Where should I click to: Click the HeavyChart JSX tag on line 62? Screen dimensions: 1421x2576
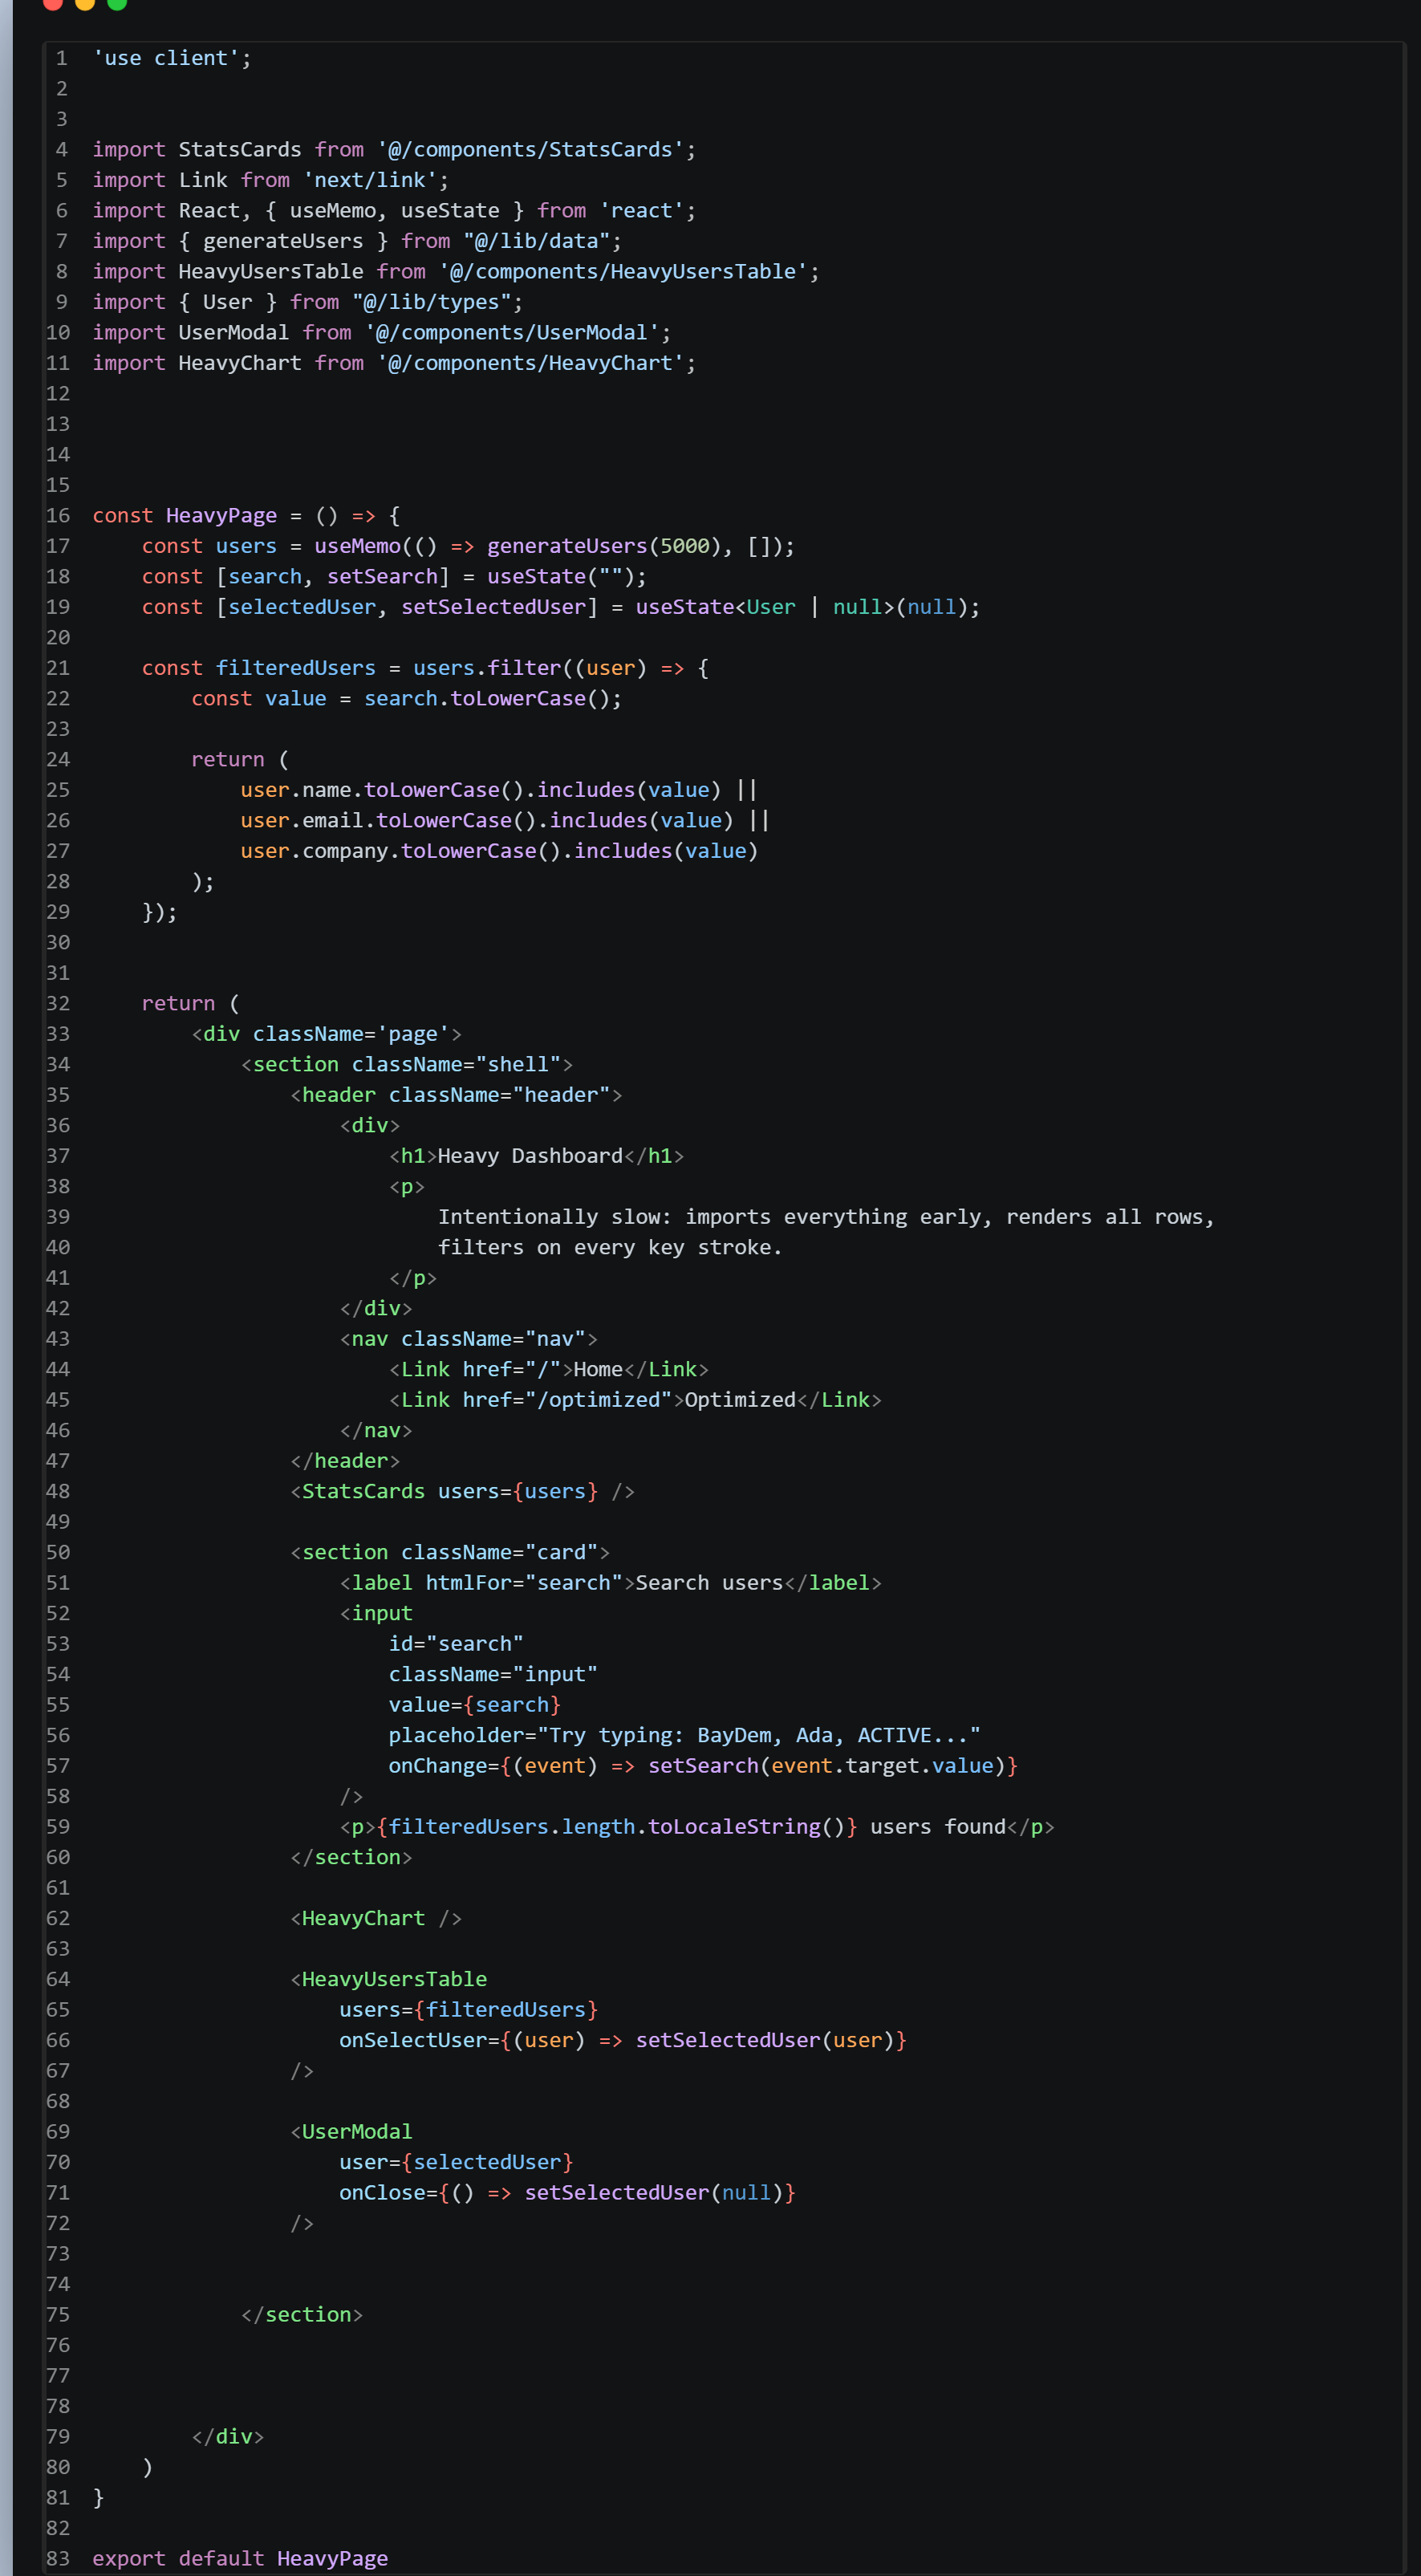376,1919
